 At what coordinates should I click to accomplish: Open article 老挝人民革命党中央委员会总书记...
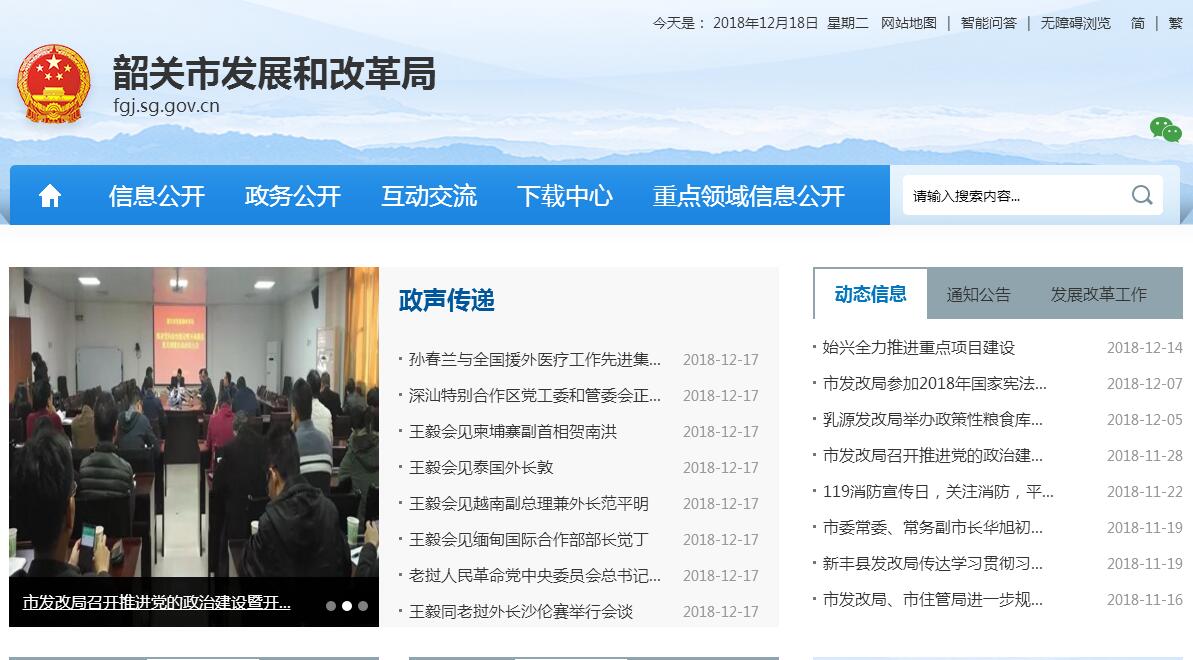(535, 576)
